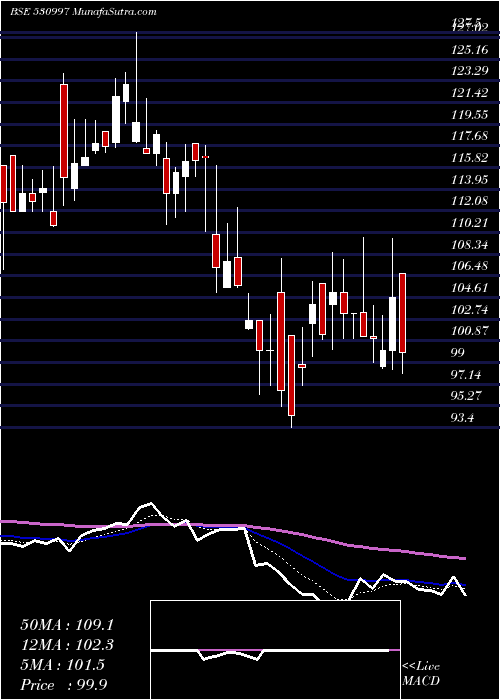Viewport: 500px width, 700px height.
Task: Click the 121.42 price axis label
Action: tap(470, 93)
